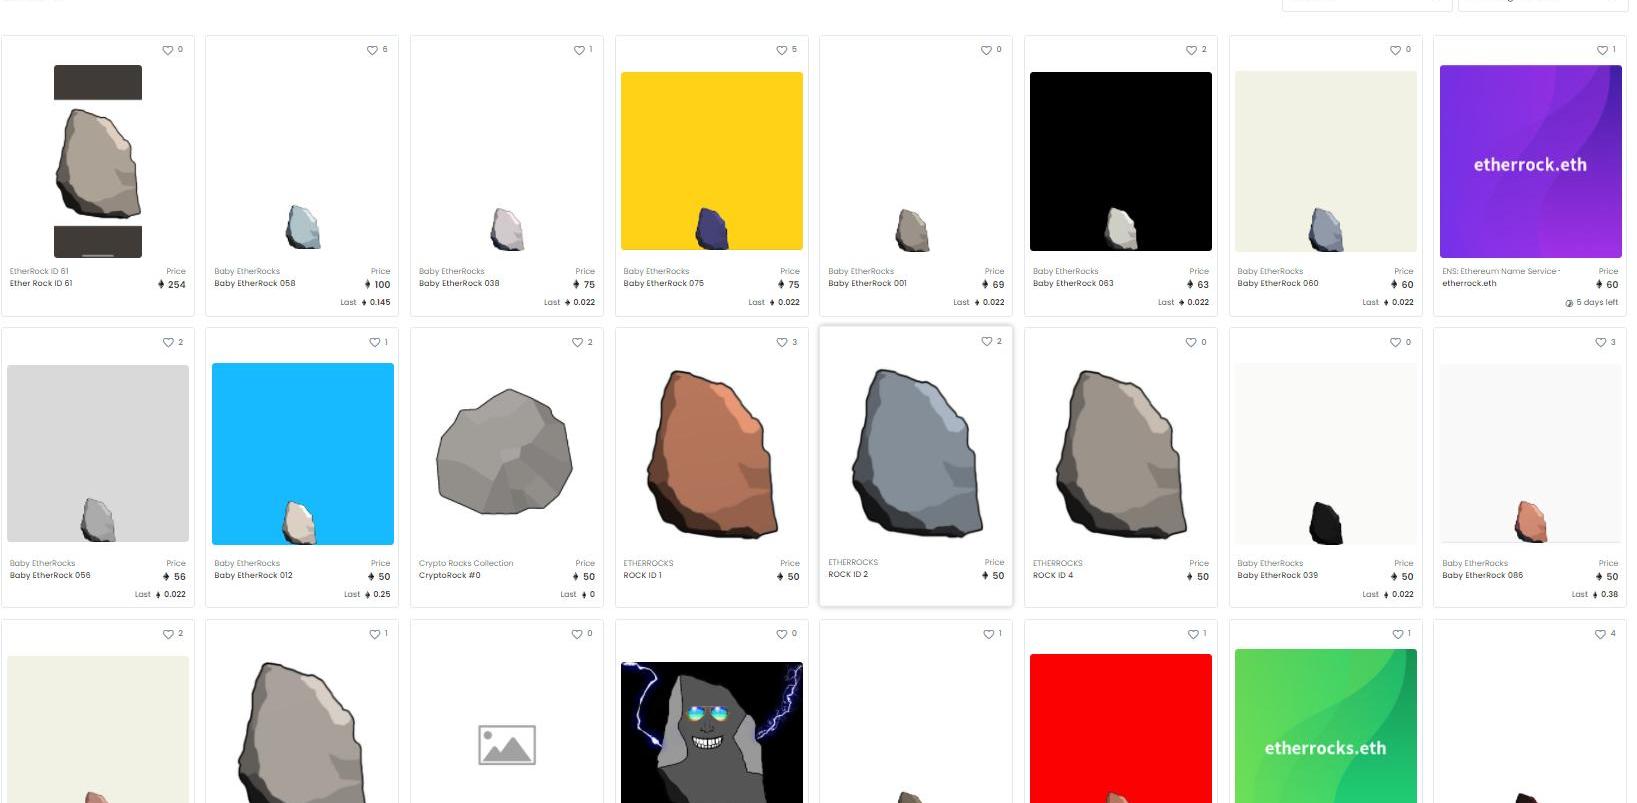Viewport: 1637px width, 803px height.
Task: Click heart icon on ROCK ID 2 card
Action: coord(986,341)
